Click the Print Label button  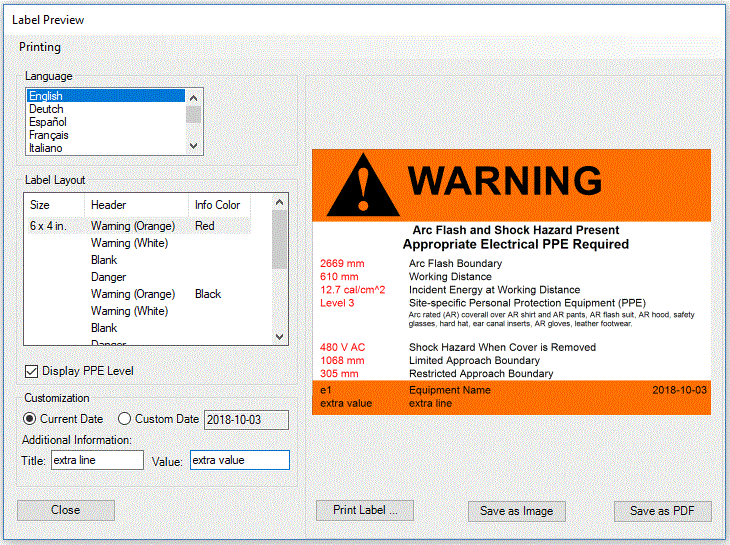[365, 510]
